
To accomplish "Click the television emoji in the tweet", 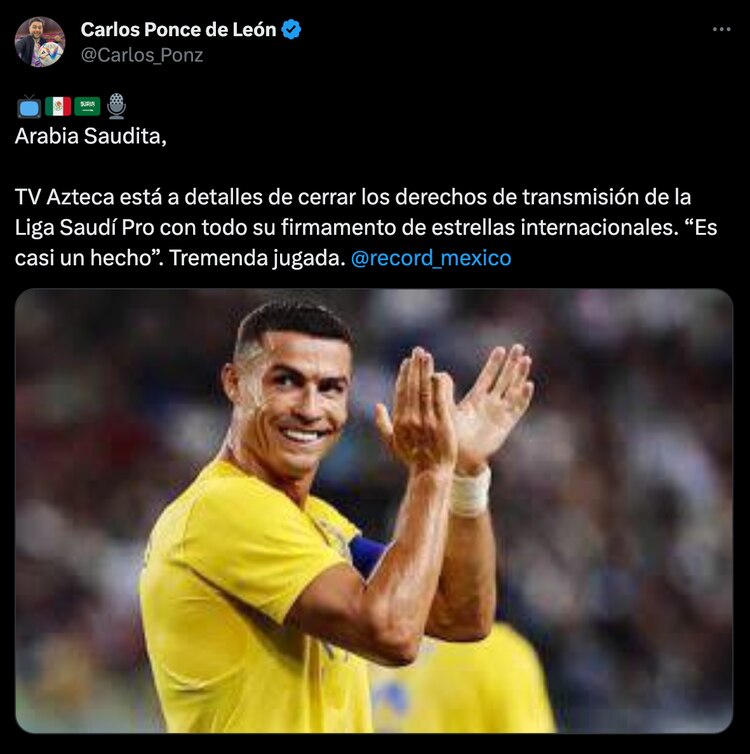I will pos(29,106).
